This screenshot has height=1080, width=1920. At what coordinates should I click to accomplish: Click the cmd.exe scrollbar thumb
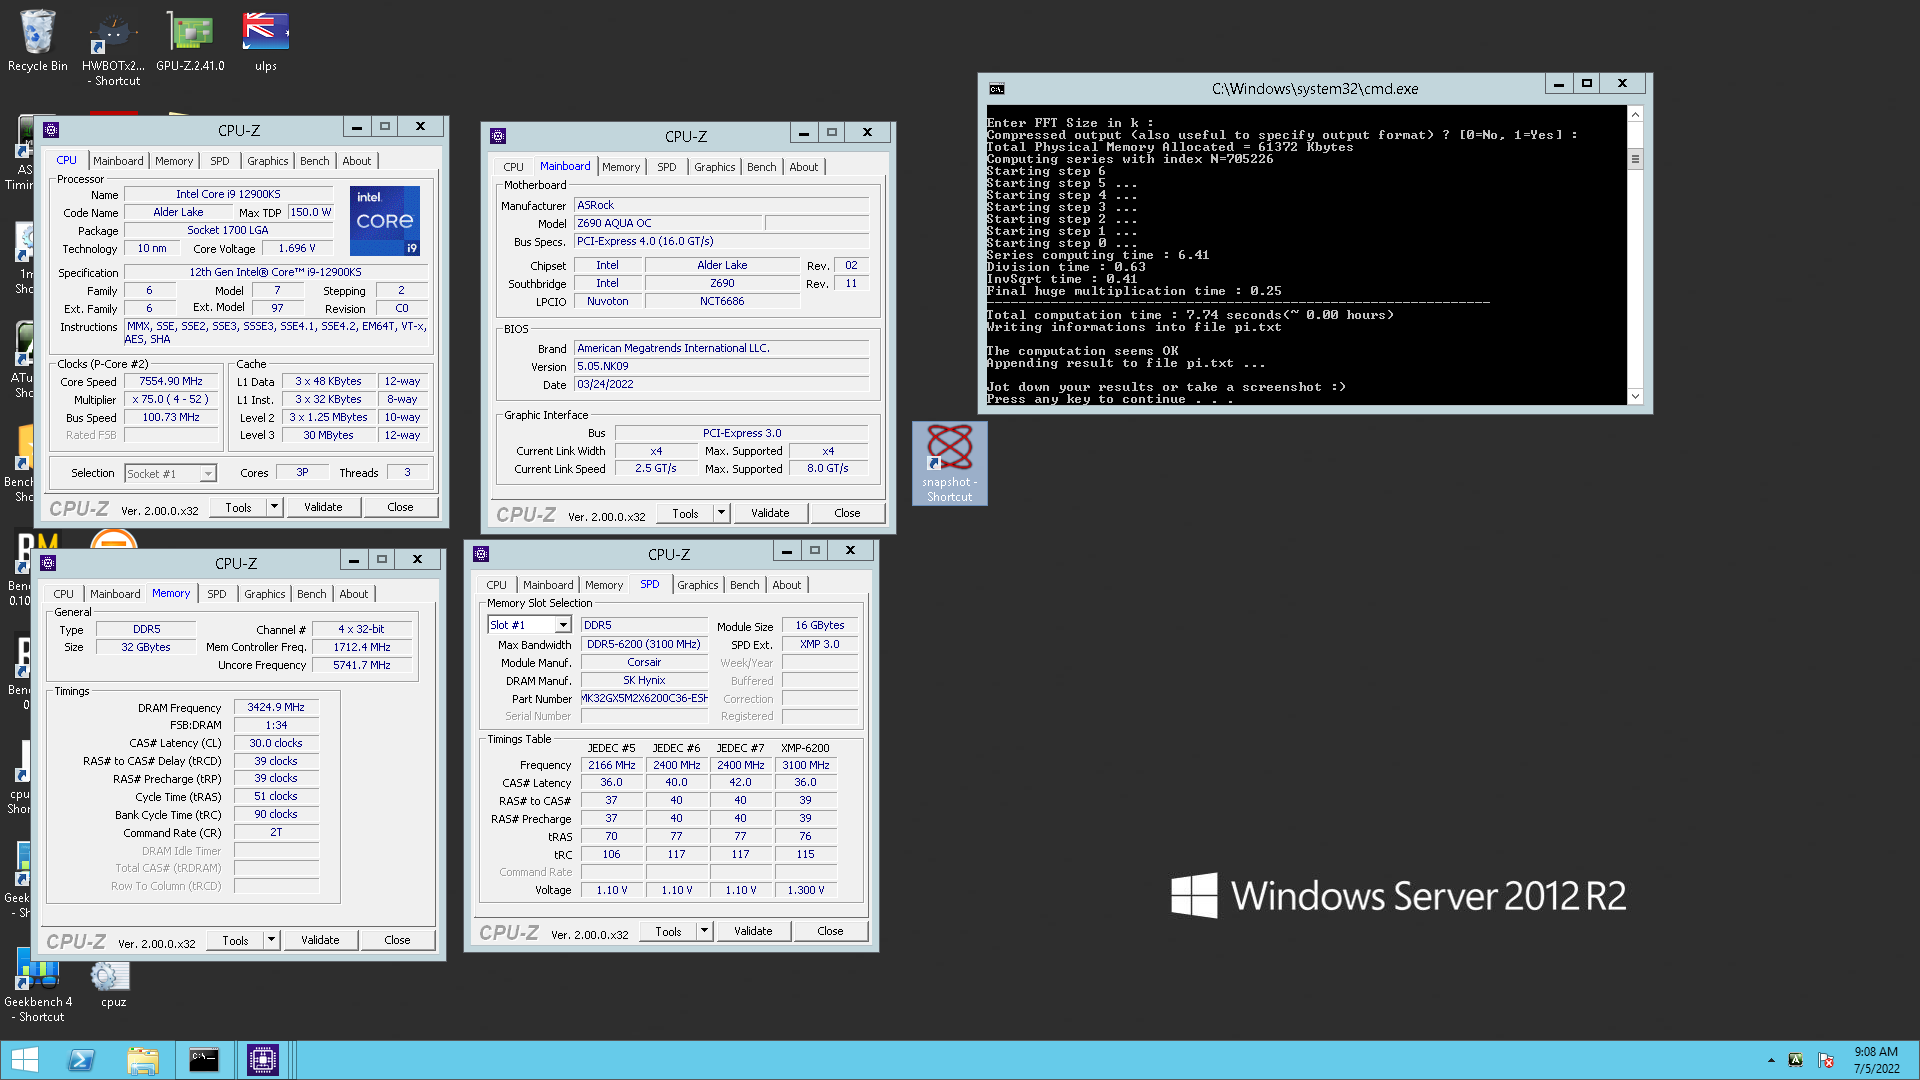[x=1636, y=159]
